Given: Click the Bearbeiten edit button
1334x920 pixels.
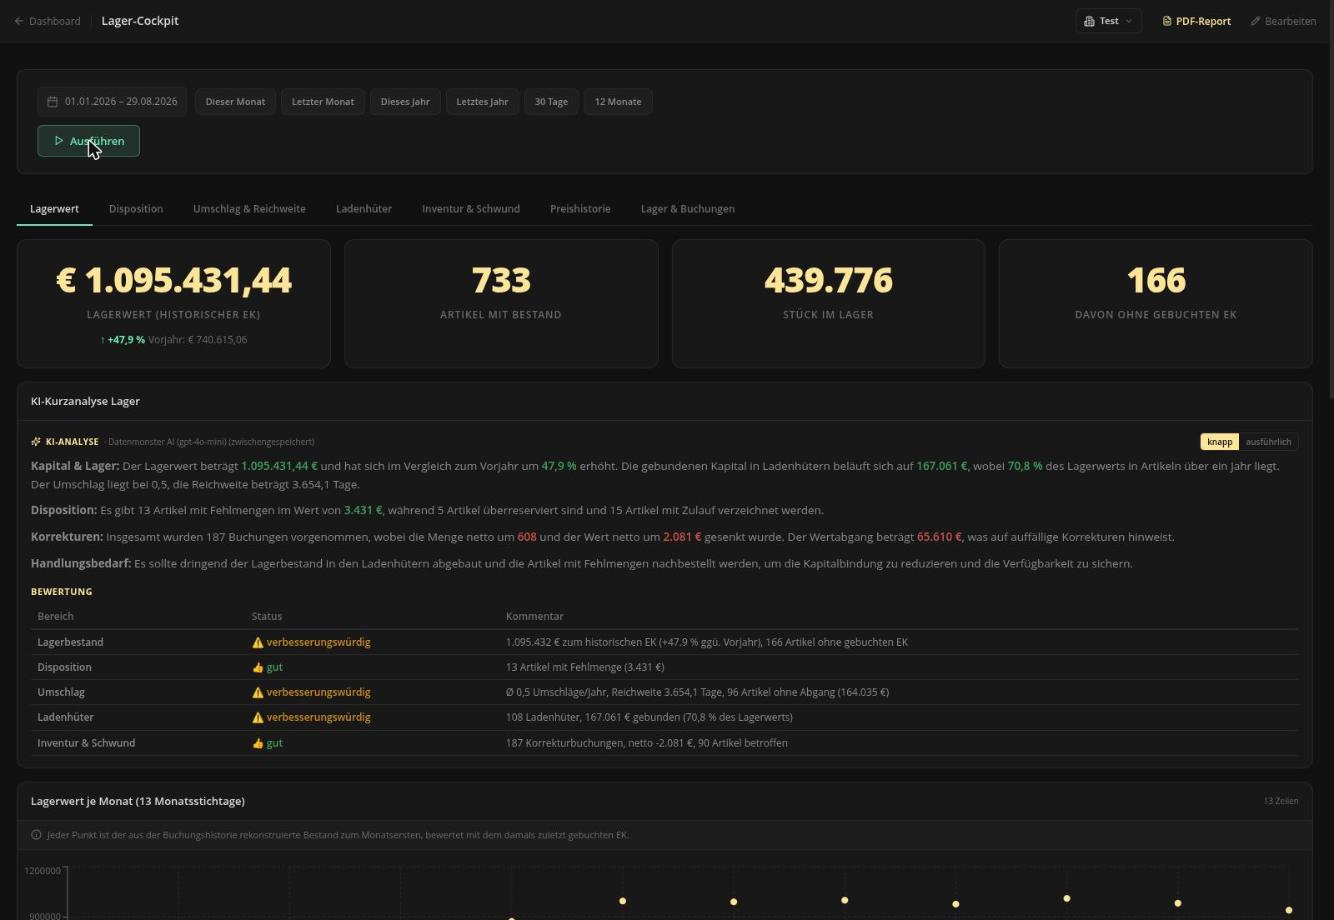Looking at the screenshot, I should pyautogui.click(x=1283, y=21).
